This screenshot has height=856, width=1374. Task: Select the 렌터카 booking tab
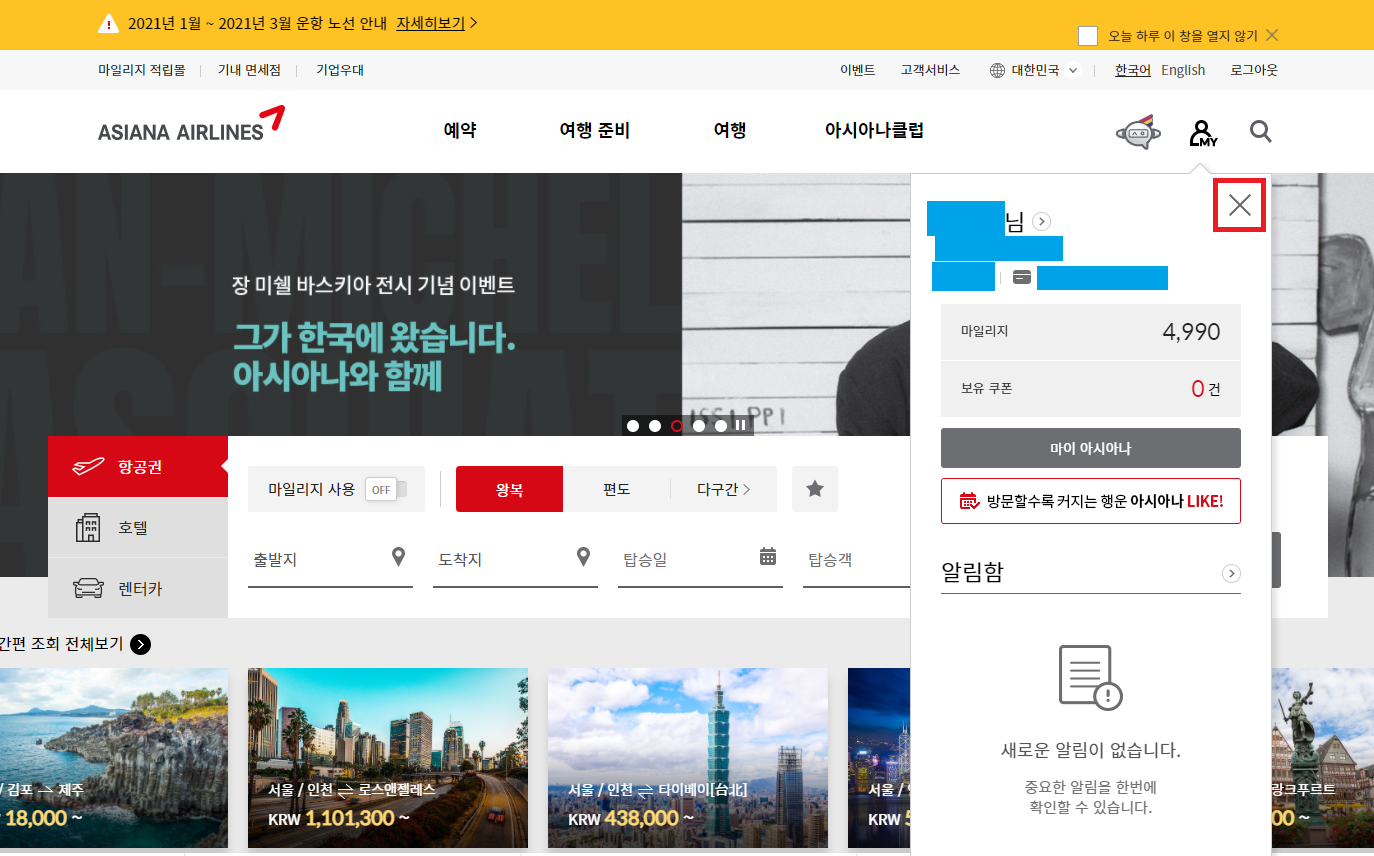click(138, 588)
